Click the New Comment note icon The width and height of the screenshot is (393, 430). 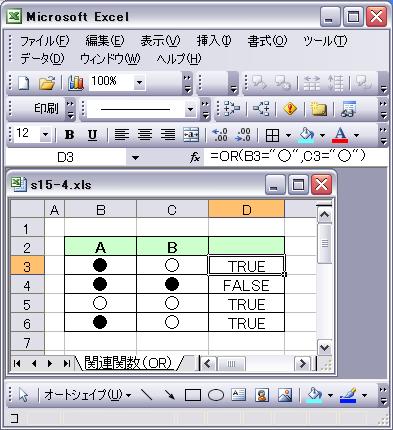[x=319, y=109]
